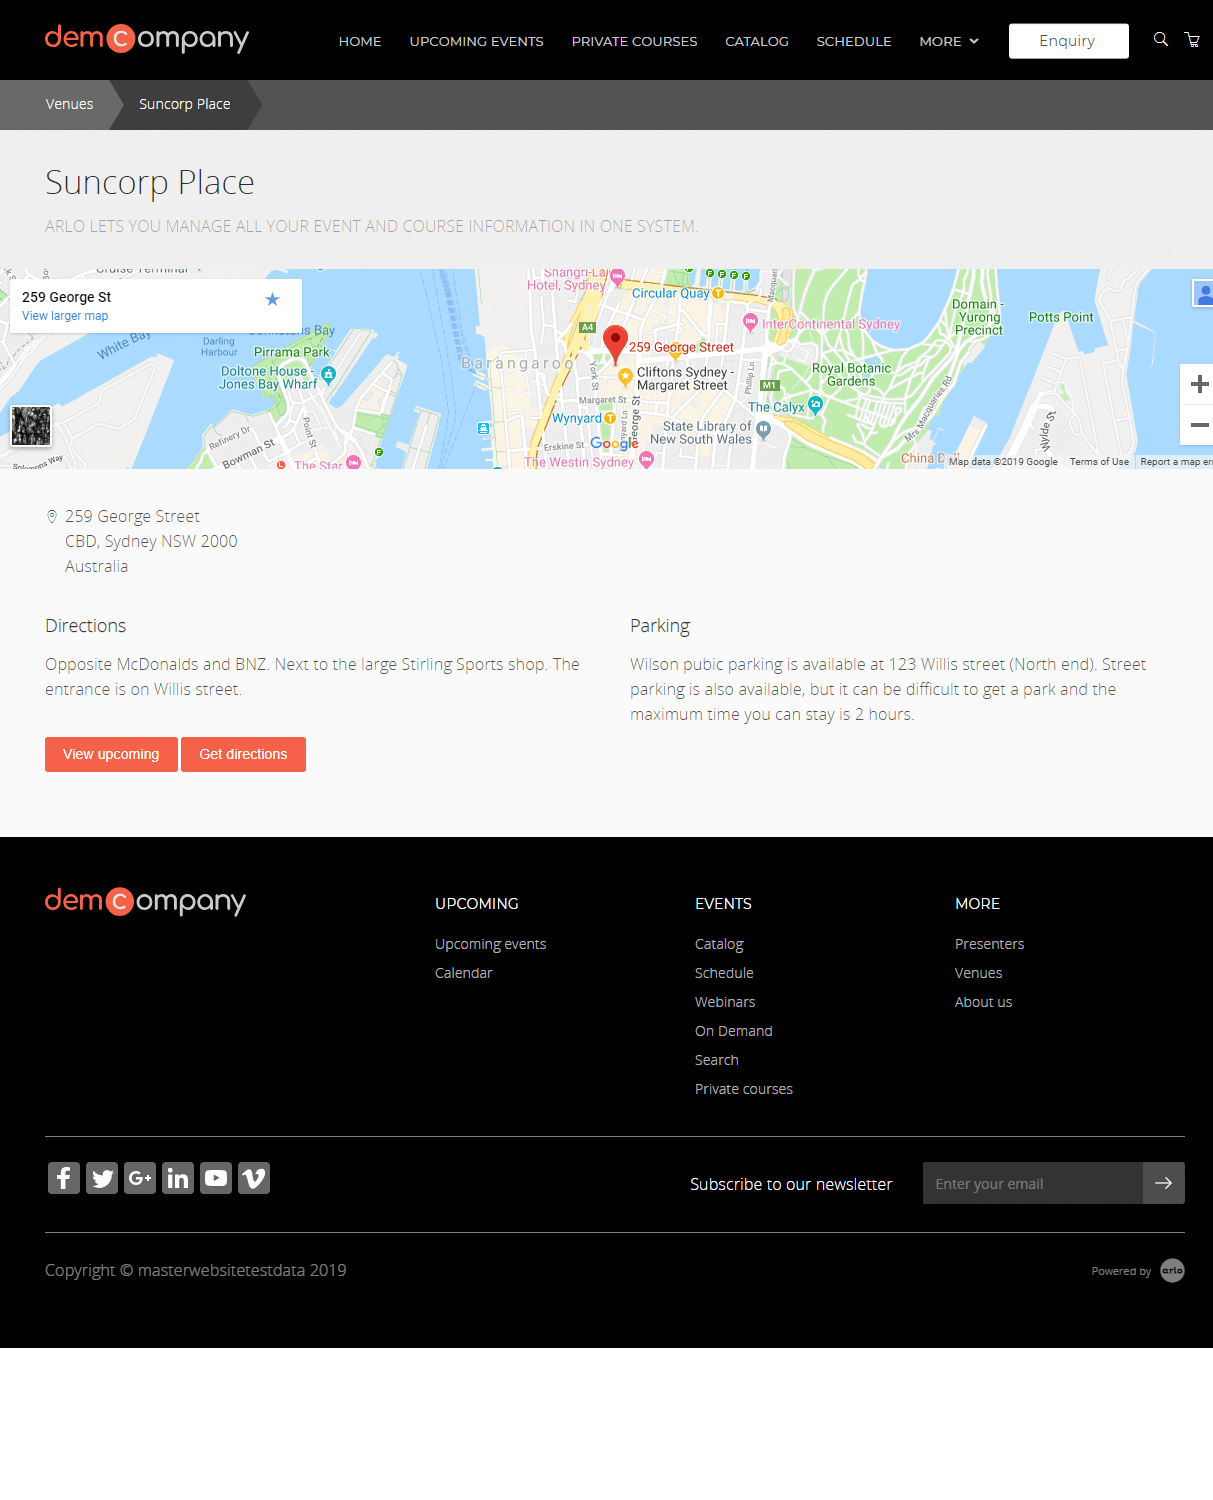This screenshot has height=1500, width=1213.
Task: Click the InterContinental Sydney hotel marker
Action: tap(750, 322)
